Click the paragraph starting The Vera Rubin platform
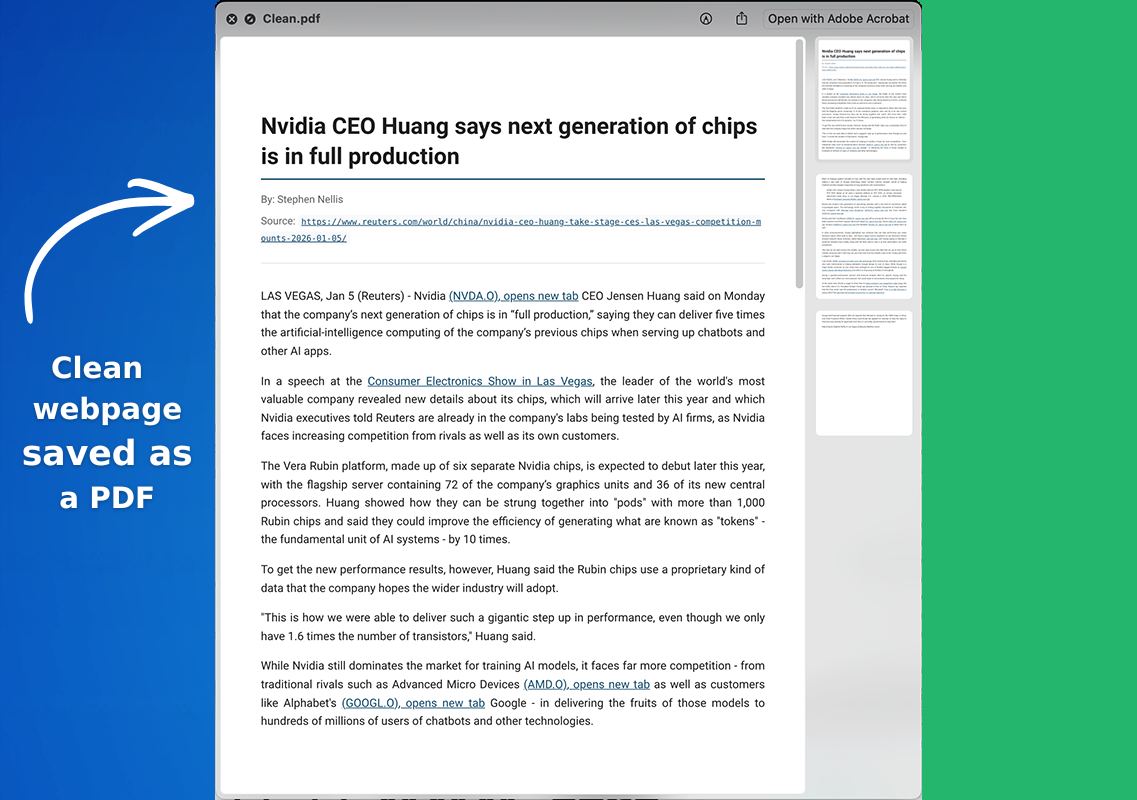The width and height of the screenshot is (1137, 800). pos(513,503)
